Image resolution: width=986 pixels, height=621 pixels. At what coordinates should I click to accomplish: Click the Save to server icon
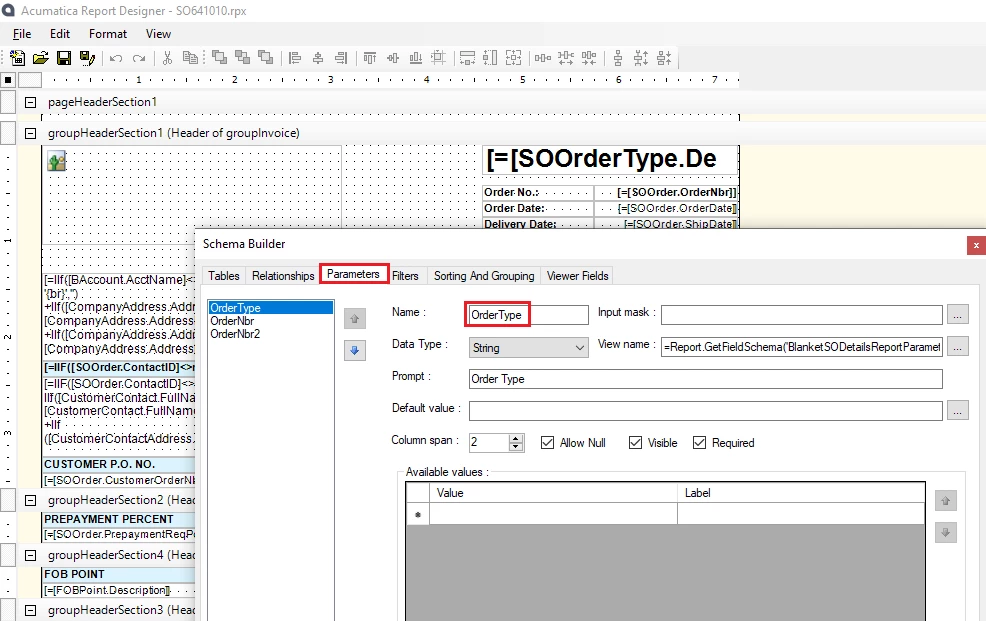87,58
